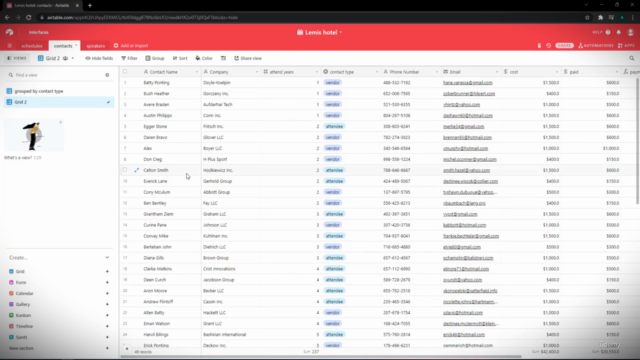Click the base history clock icon
Image resolution: width=640 pixels, height=360 pixels.
(x=549, y=46)
